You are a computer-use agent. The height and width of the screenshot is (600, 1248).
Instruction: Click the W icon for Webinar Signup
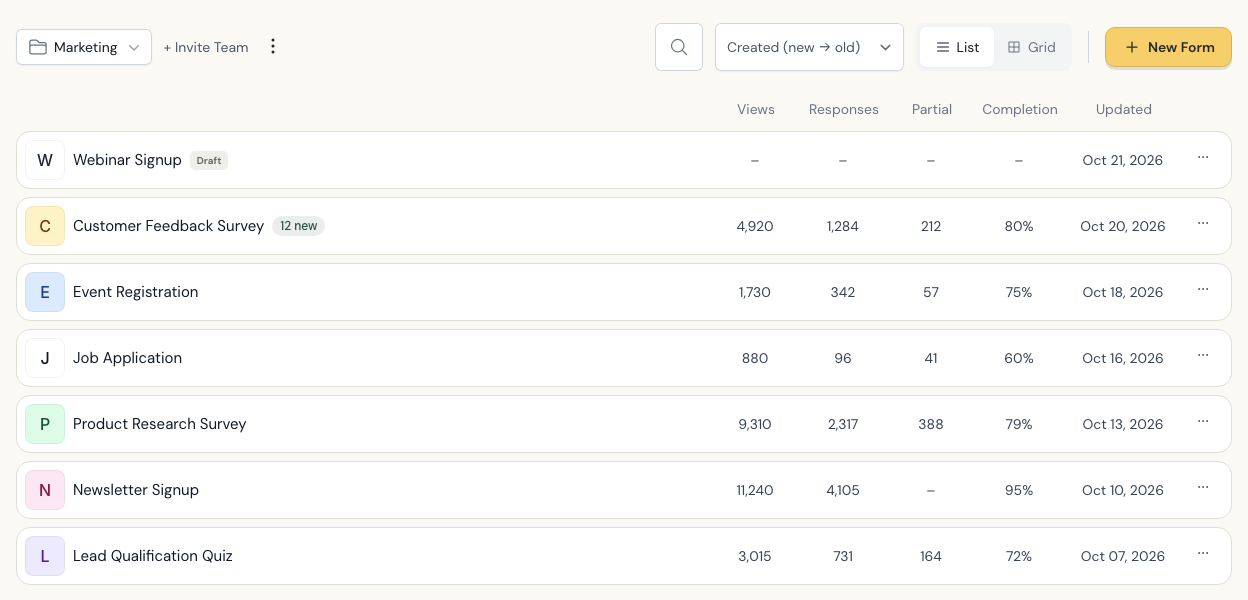click(45, 160)
